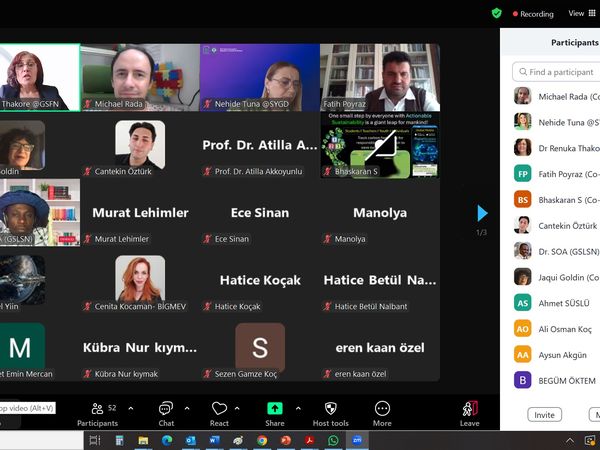Open the Participants panel button

pyautogui.click(x=98, y=414)
